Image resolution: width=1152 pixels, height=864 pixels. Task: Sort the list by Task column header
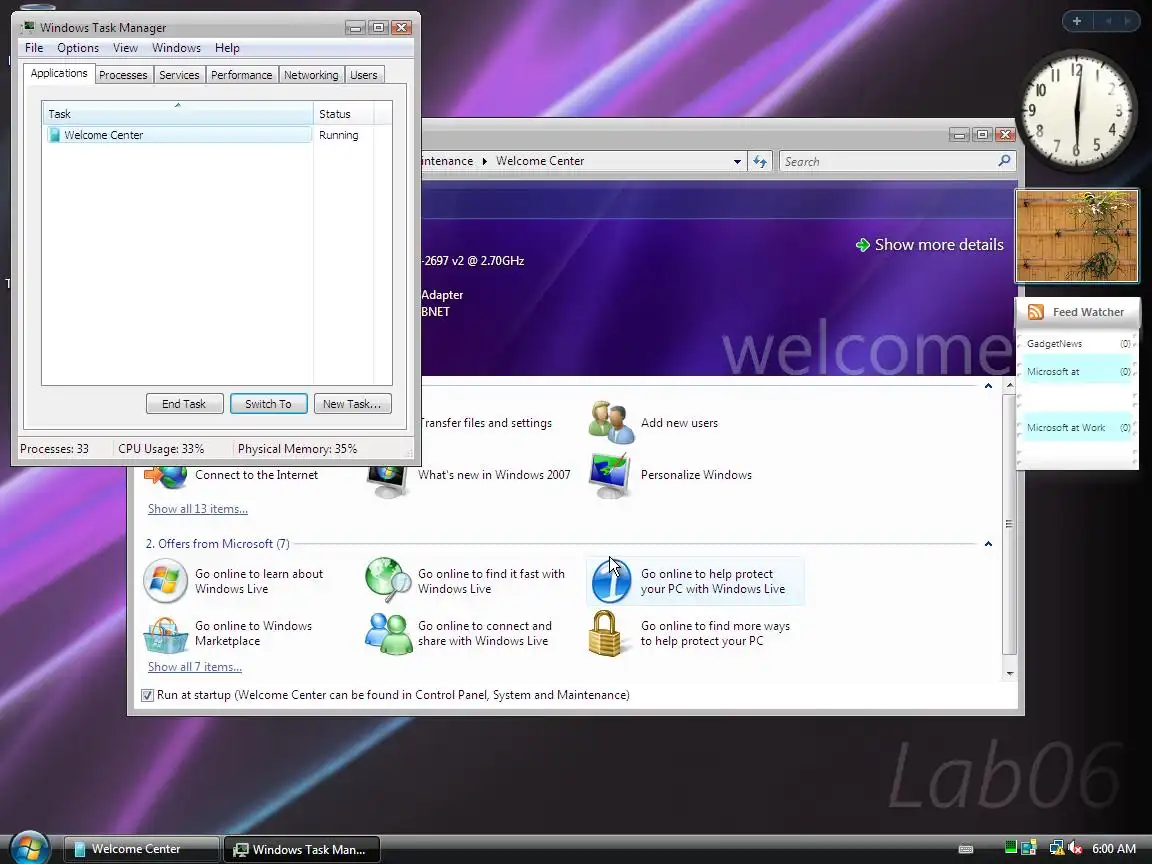point(177,113)
